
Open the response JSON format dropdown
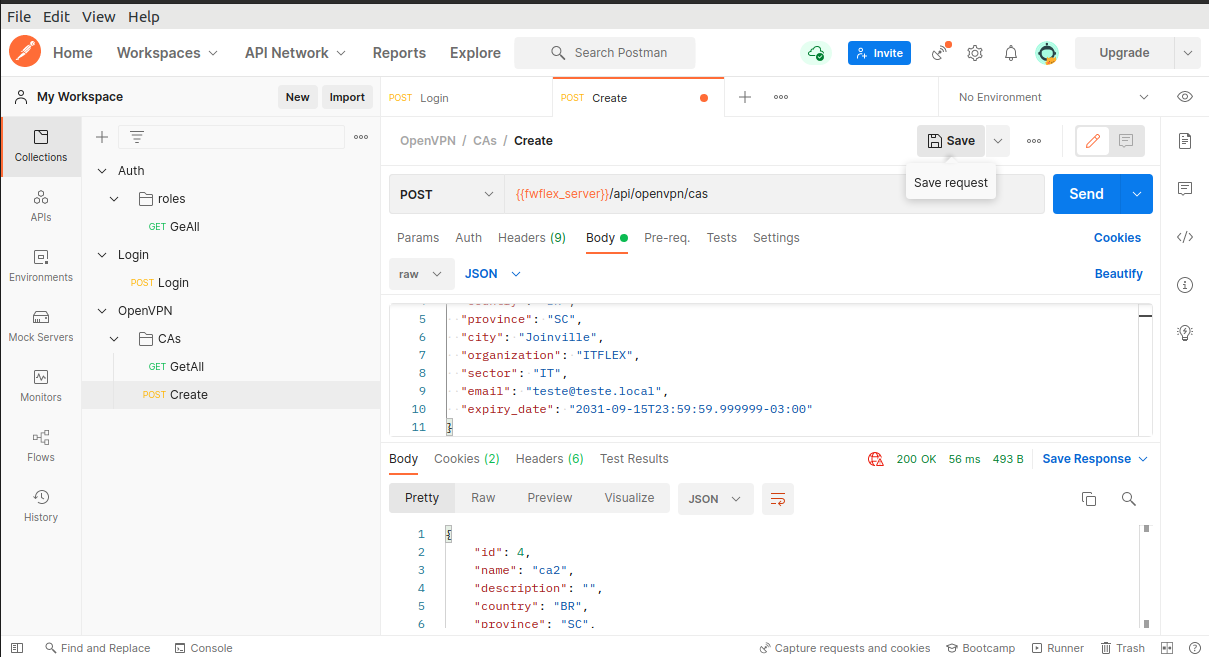coord(716,499)
